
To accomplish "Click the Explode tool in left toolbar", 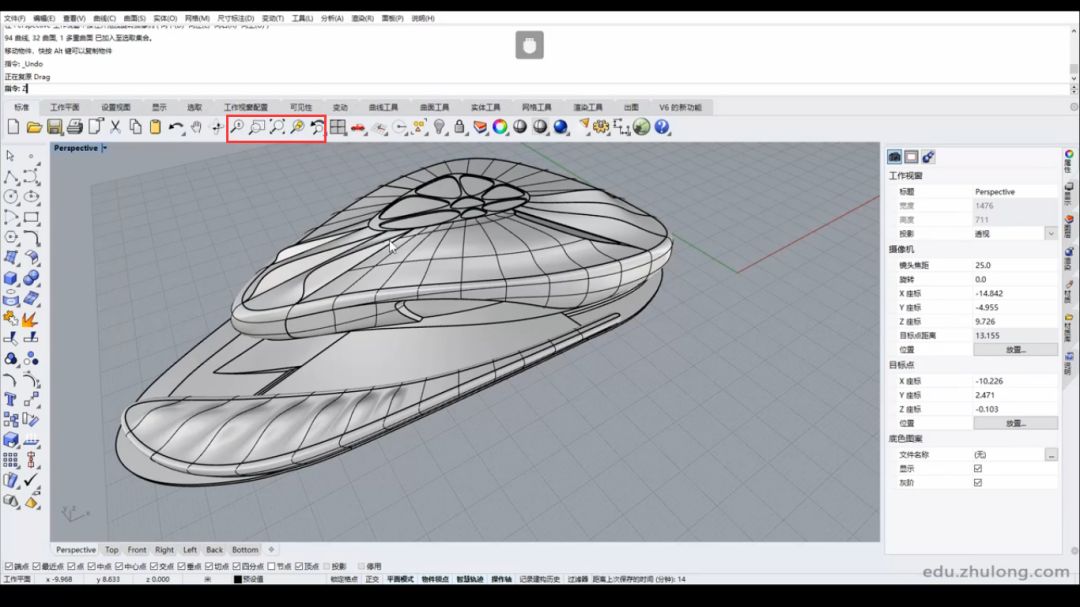I will coord(30,320).
